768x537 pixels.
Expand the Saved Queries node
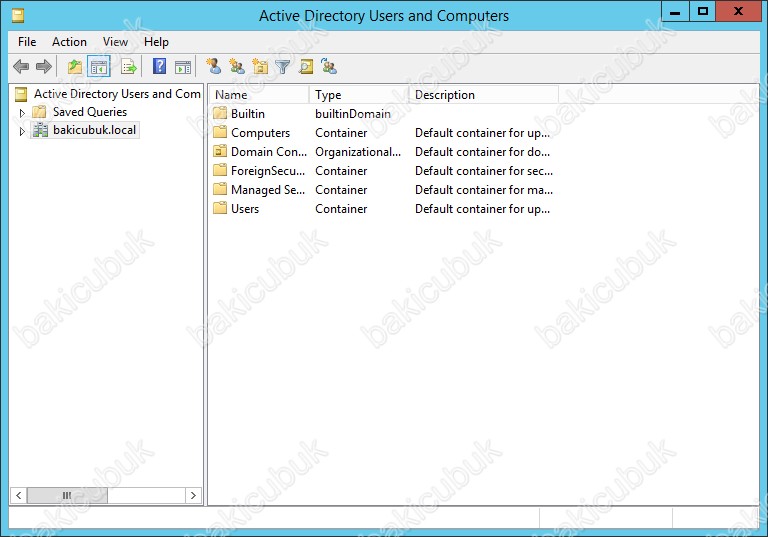point(22,113)
